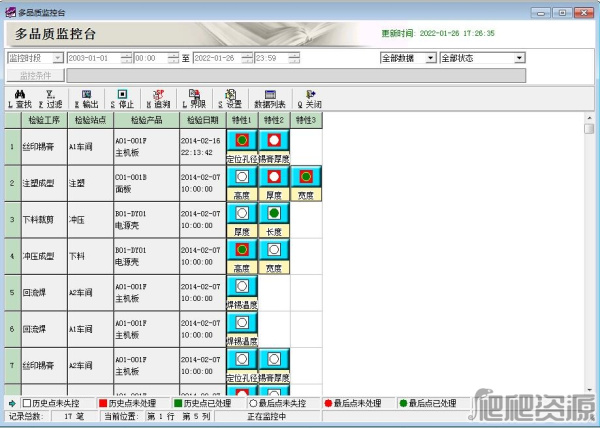Click the green 历史点已处理 legend swatch

(178, 403)
